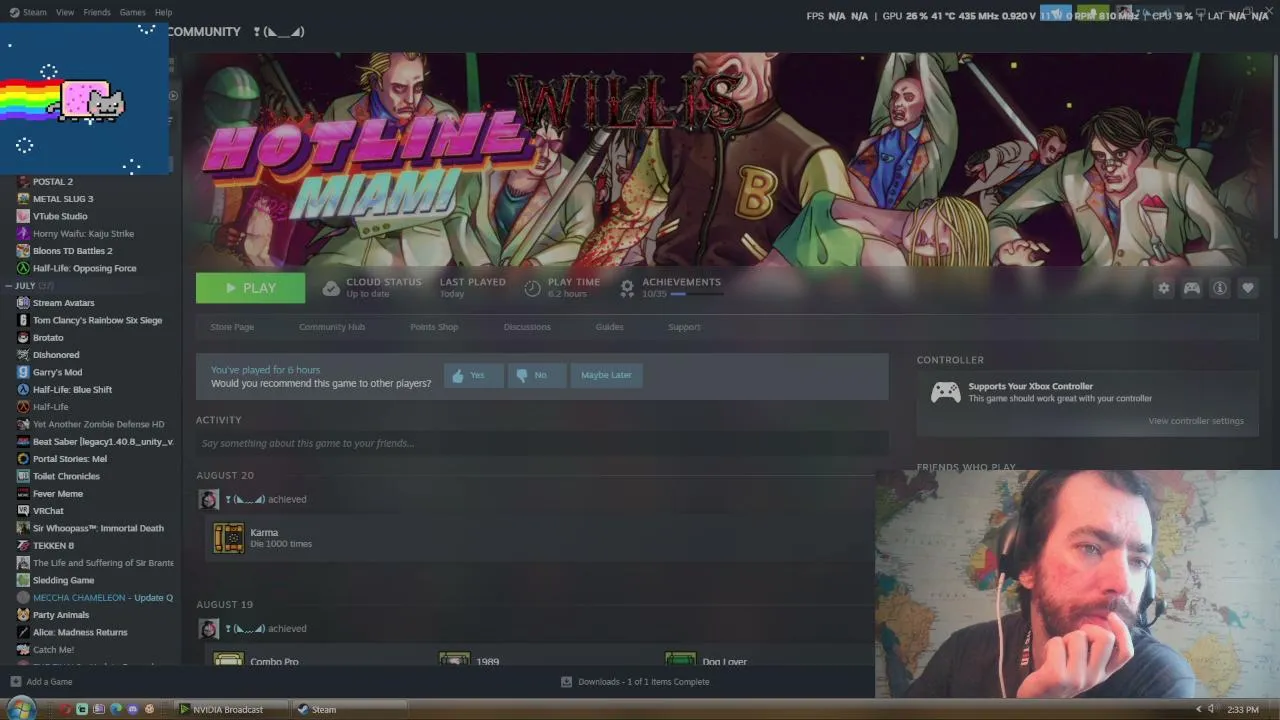The height and width of the screenshot is (720, 1280).
Task: Open the COMMUNITY navigation header
Action: click(x=204, y=32)
